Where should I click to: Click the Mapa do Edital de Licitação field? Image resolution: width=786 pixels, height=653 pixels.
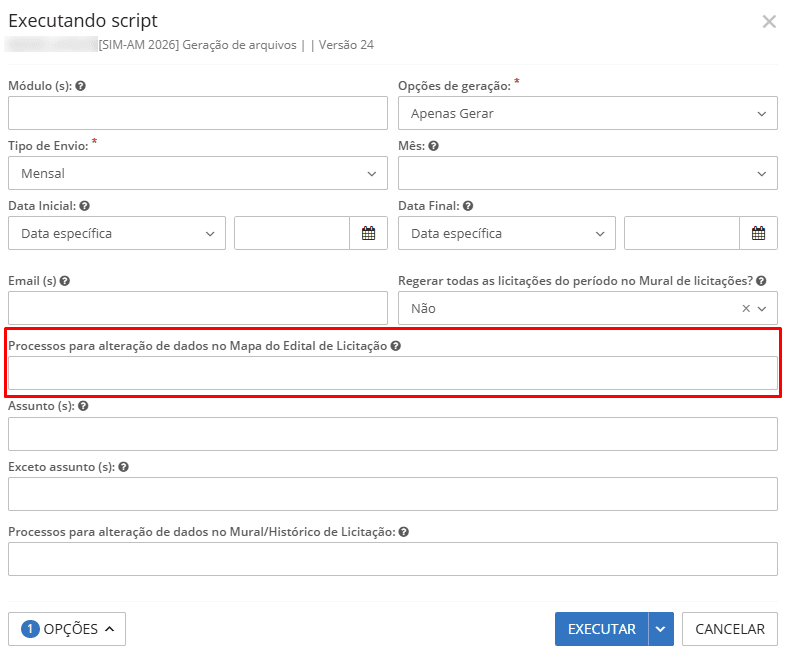pyautogui.click(x=392, y=373)
